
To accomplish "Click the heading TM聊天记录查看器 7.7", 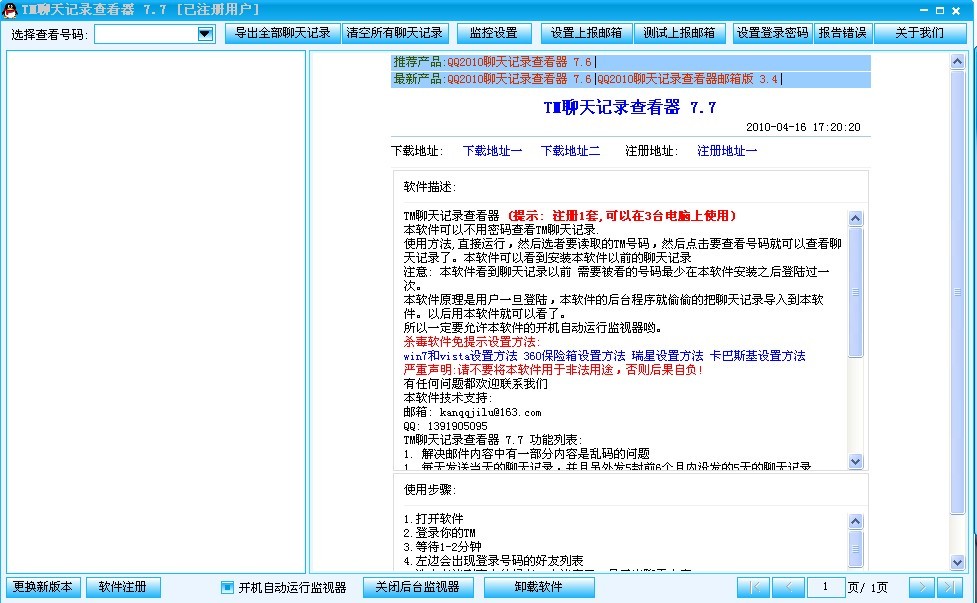I will tap(630, 108).
